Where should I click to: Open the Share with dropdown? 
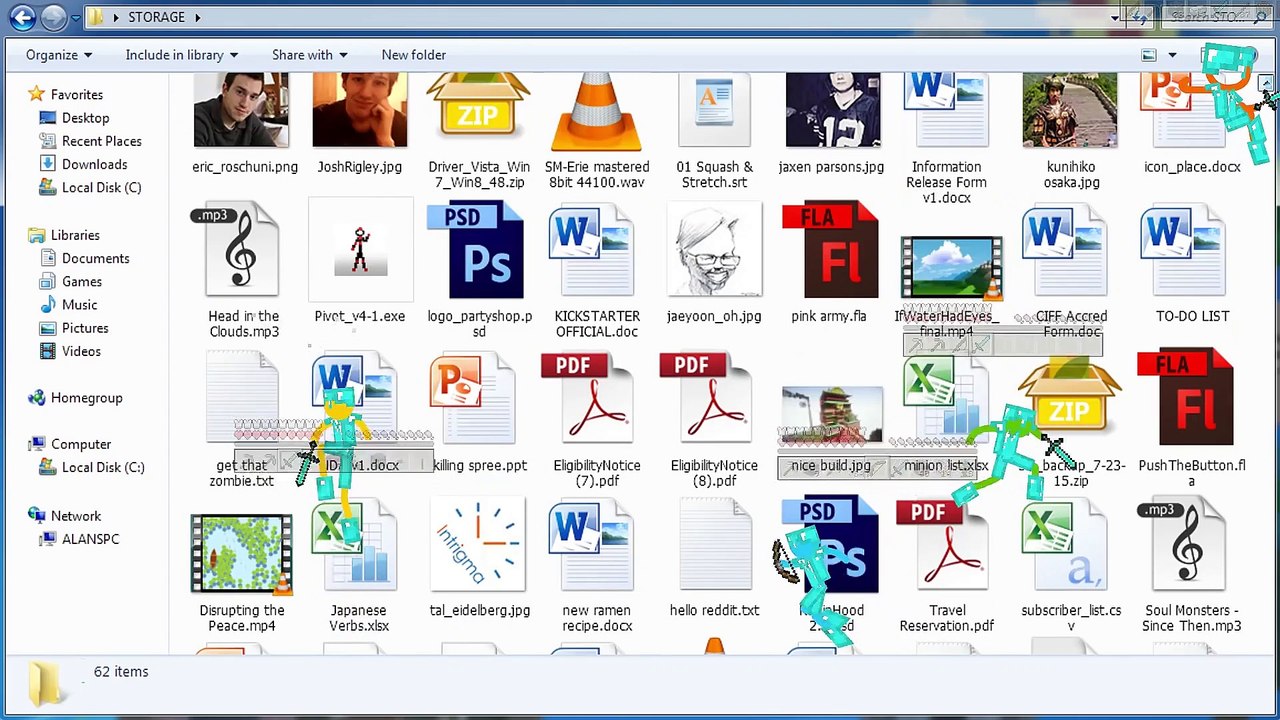[x=310, y=55]
